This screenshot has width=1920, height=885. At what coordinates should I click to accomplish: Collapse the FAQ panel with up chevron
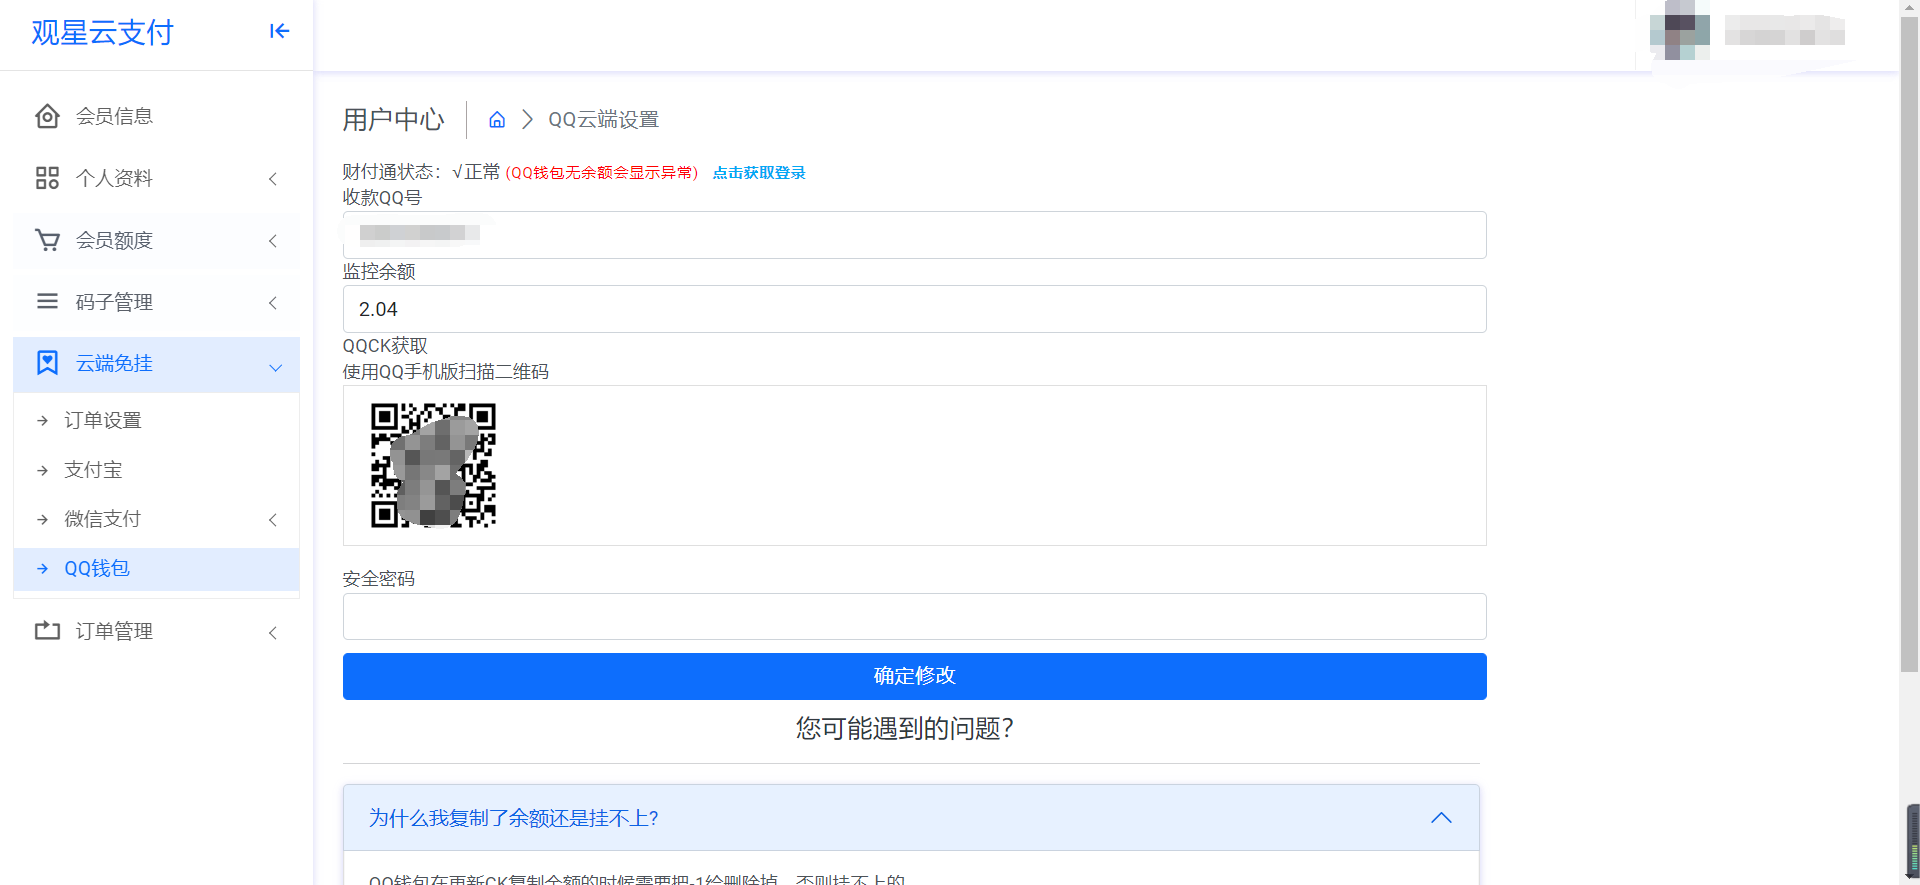1441,818
